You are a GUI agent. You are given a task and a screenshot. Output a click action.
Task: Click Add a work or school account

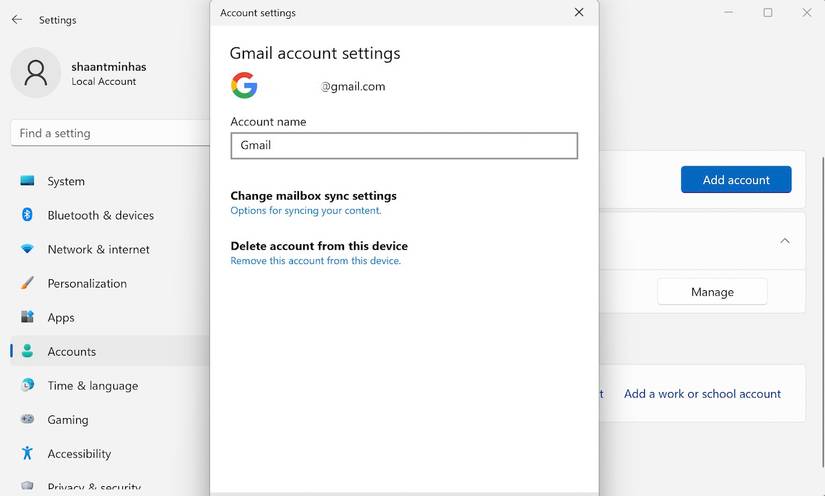(x=702, y=394)
